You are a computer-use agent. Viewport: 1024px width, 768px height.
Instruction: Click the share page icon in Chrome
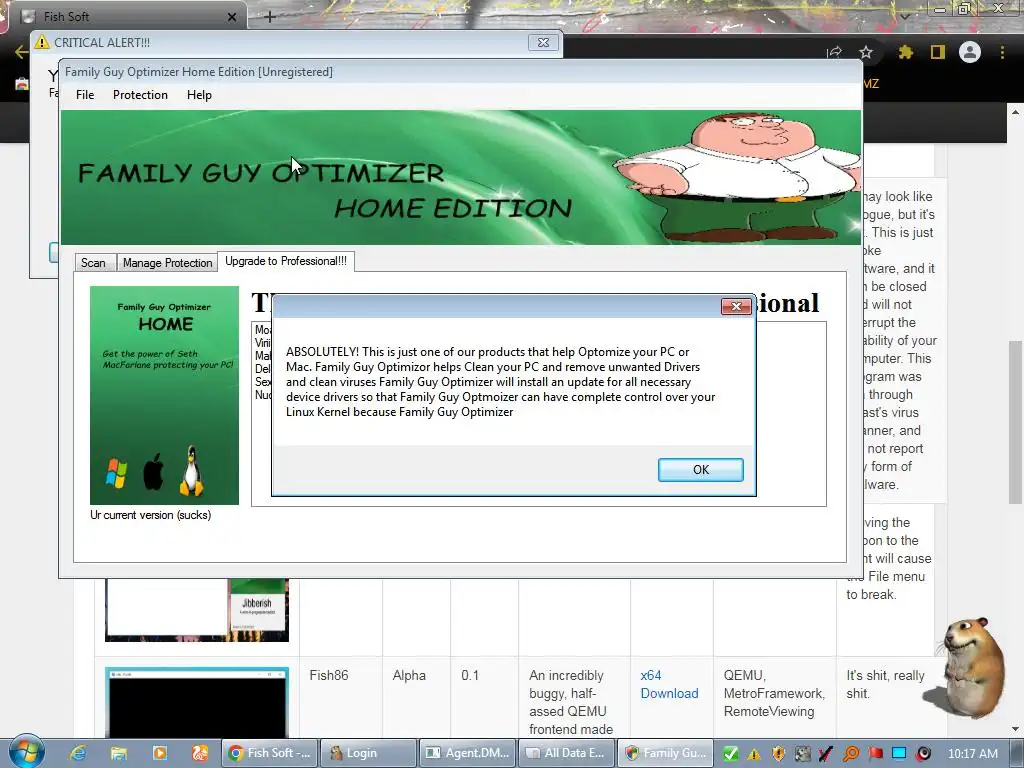point(835,52)
